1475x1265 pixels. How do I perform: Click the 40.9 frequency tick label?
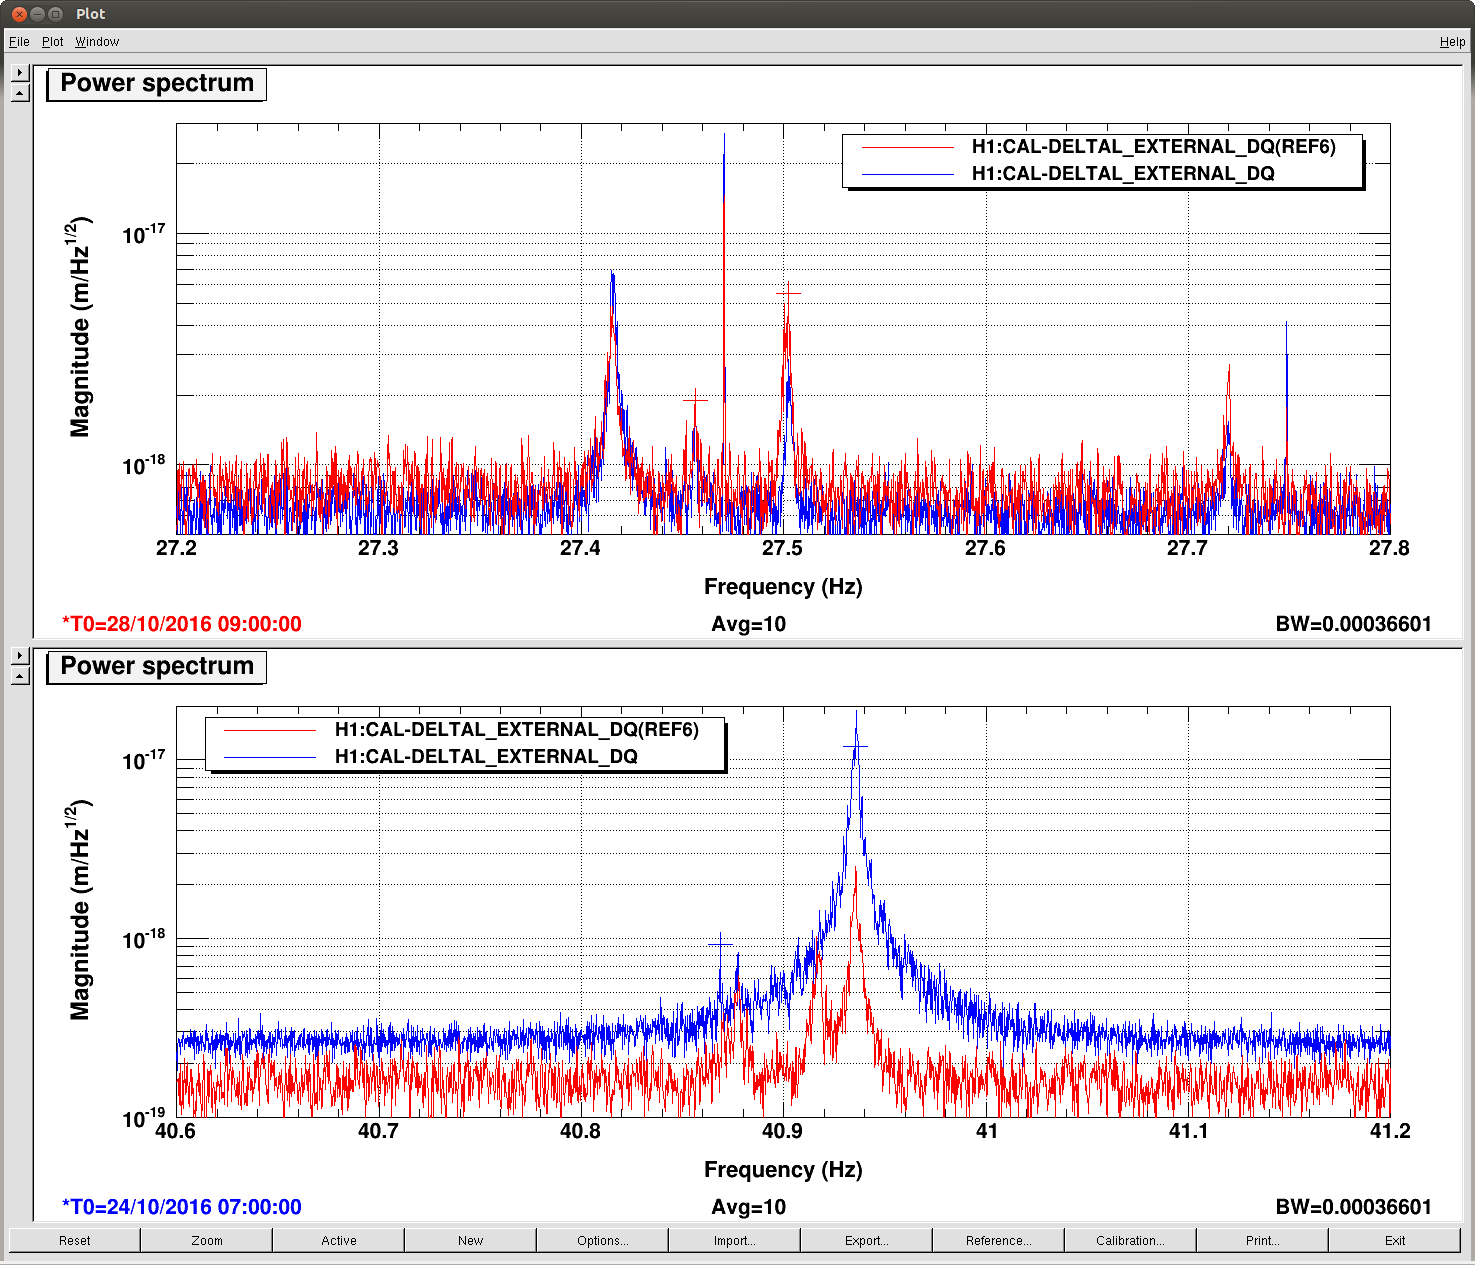[782, 1131]
